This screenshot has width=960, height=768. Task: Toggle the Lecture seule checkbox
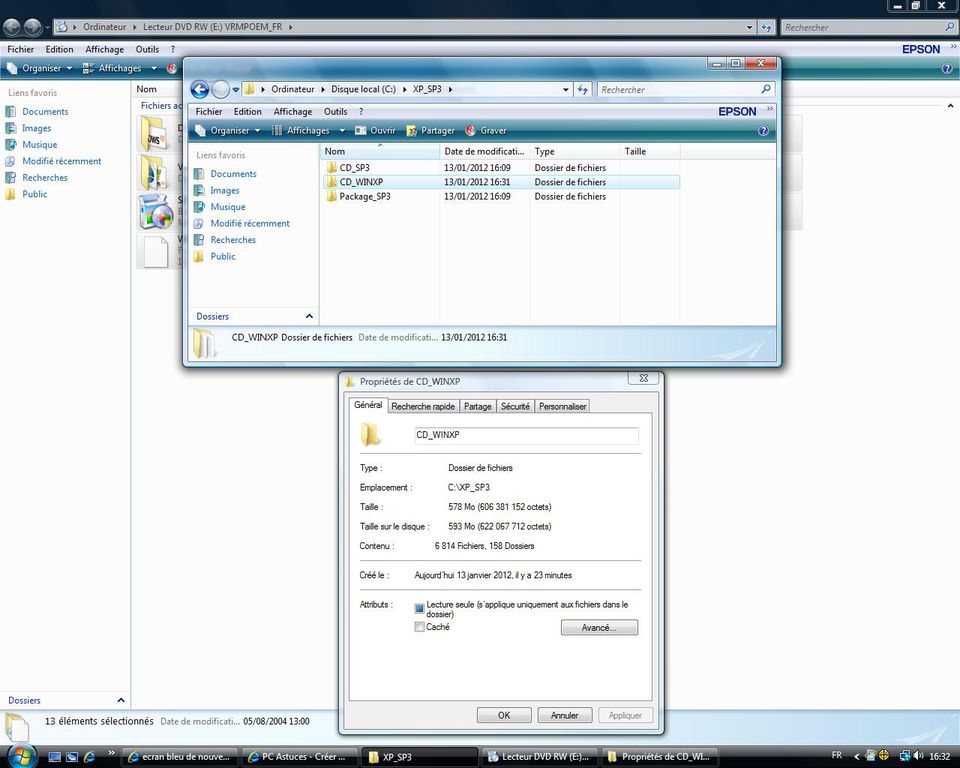420,608
